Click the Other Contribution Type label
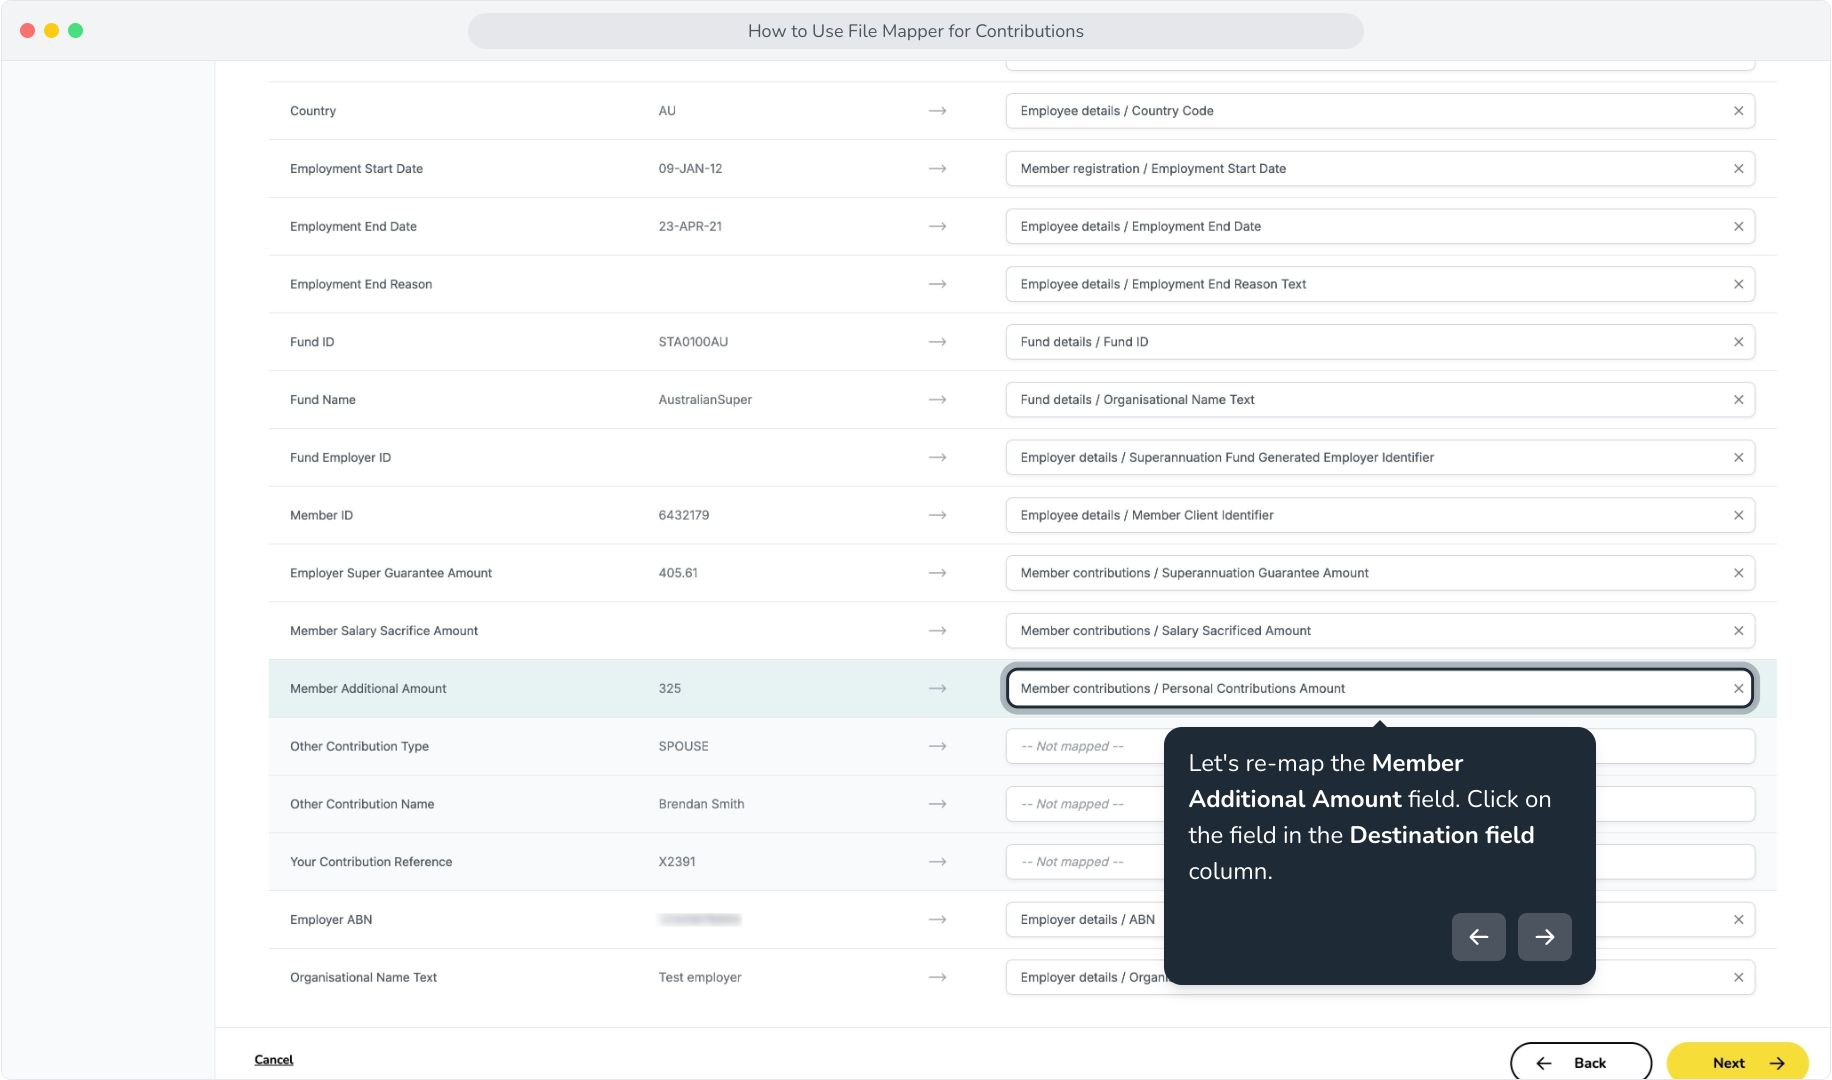The width and height of the screenshot is (1832, 1080). pos(359,747)
